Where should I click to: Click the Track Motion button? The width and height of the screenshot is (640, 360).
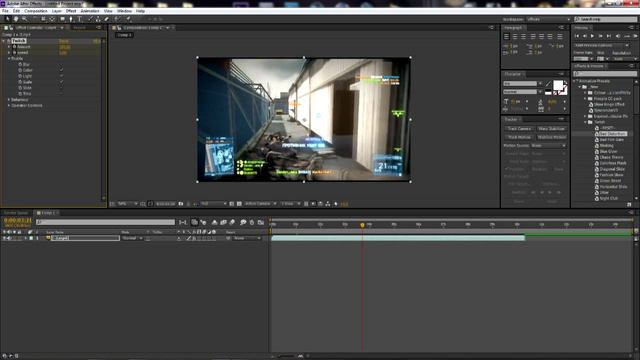click(x=519, y=137)
